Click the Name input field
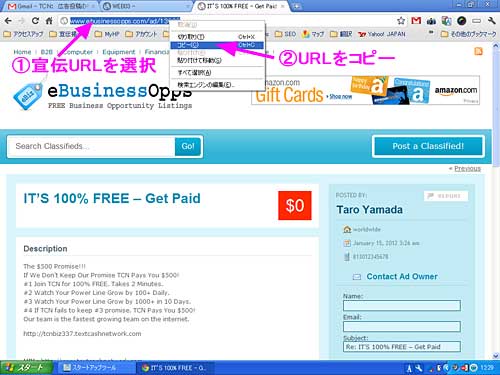 point(402,305)
